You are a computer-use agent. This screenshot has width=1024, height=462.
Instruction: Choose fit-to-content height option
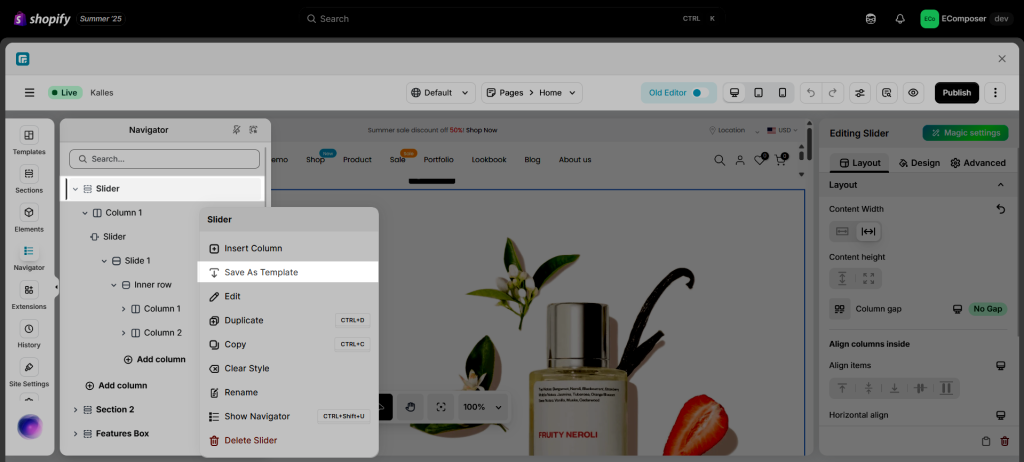[x=842, y=279]
